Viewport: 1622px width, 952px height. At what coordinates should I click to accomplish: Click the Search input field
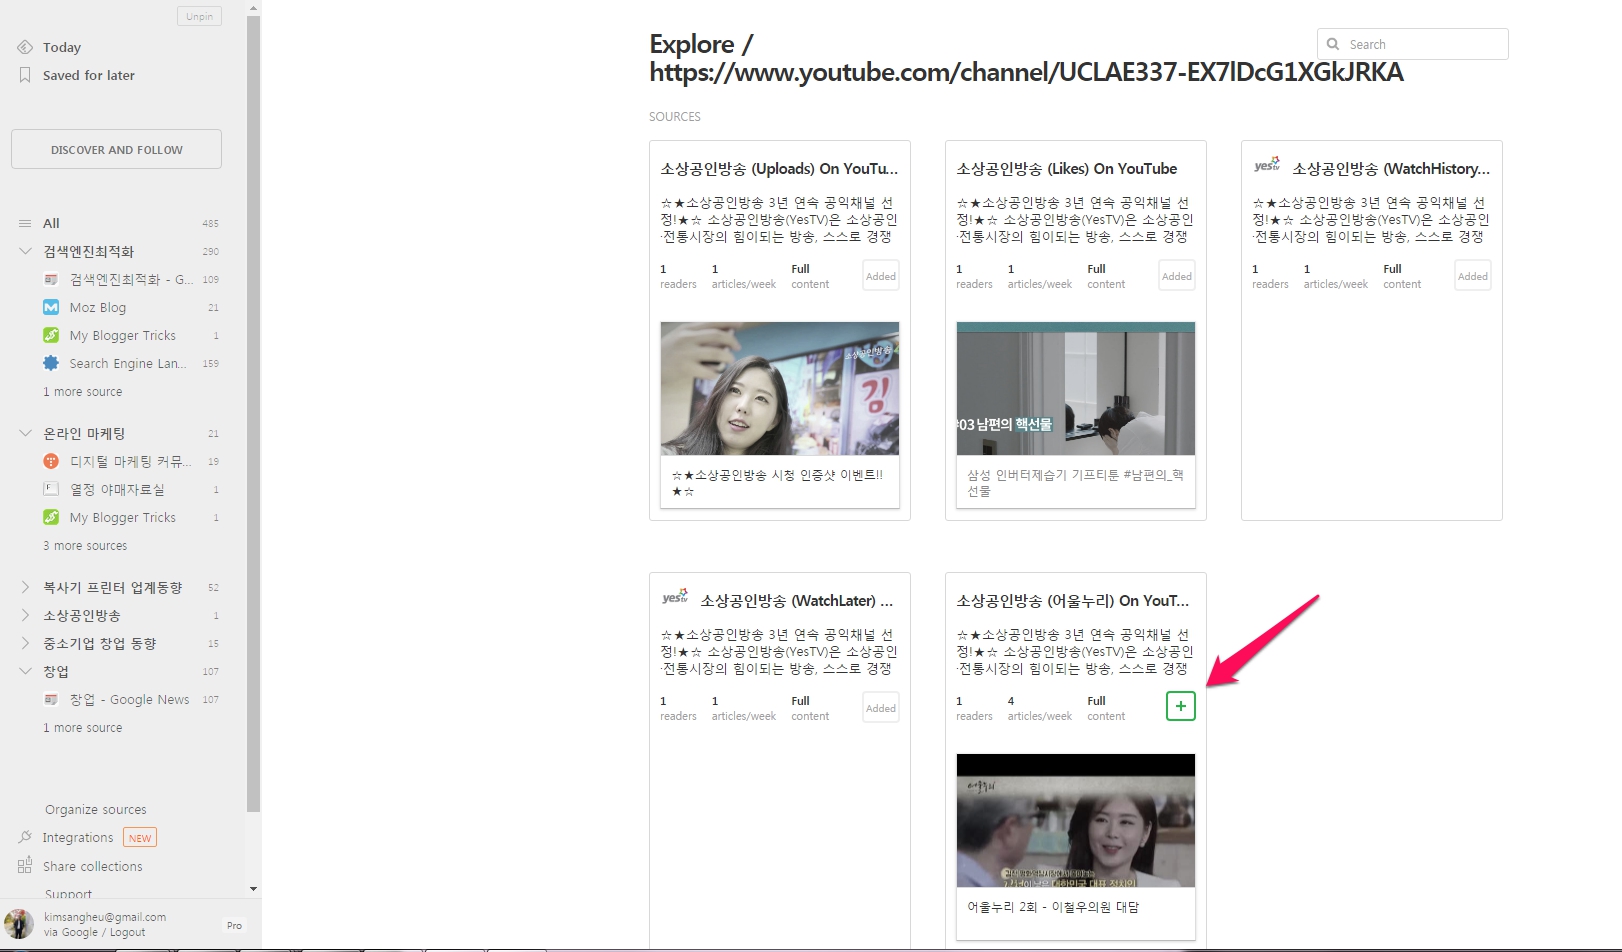(x=1422, y=44)
